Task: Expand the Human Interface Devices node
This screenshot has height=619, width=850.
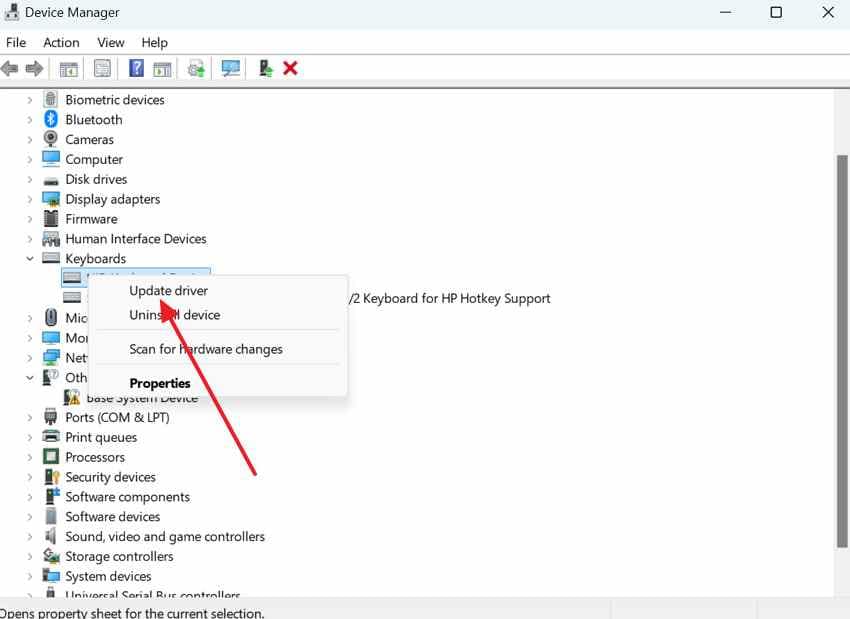Action: pos(30,239)
